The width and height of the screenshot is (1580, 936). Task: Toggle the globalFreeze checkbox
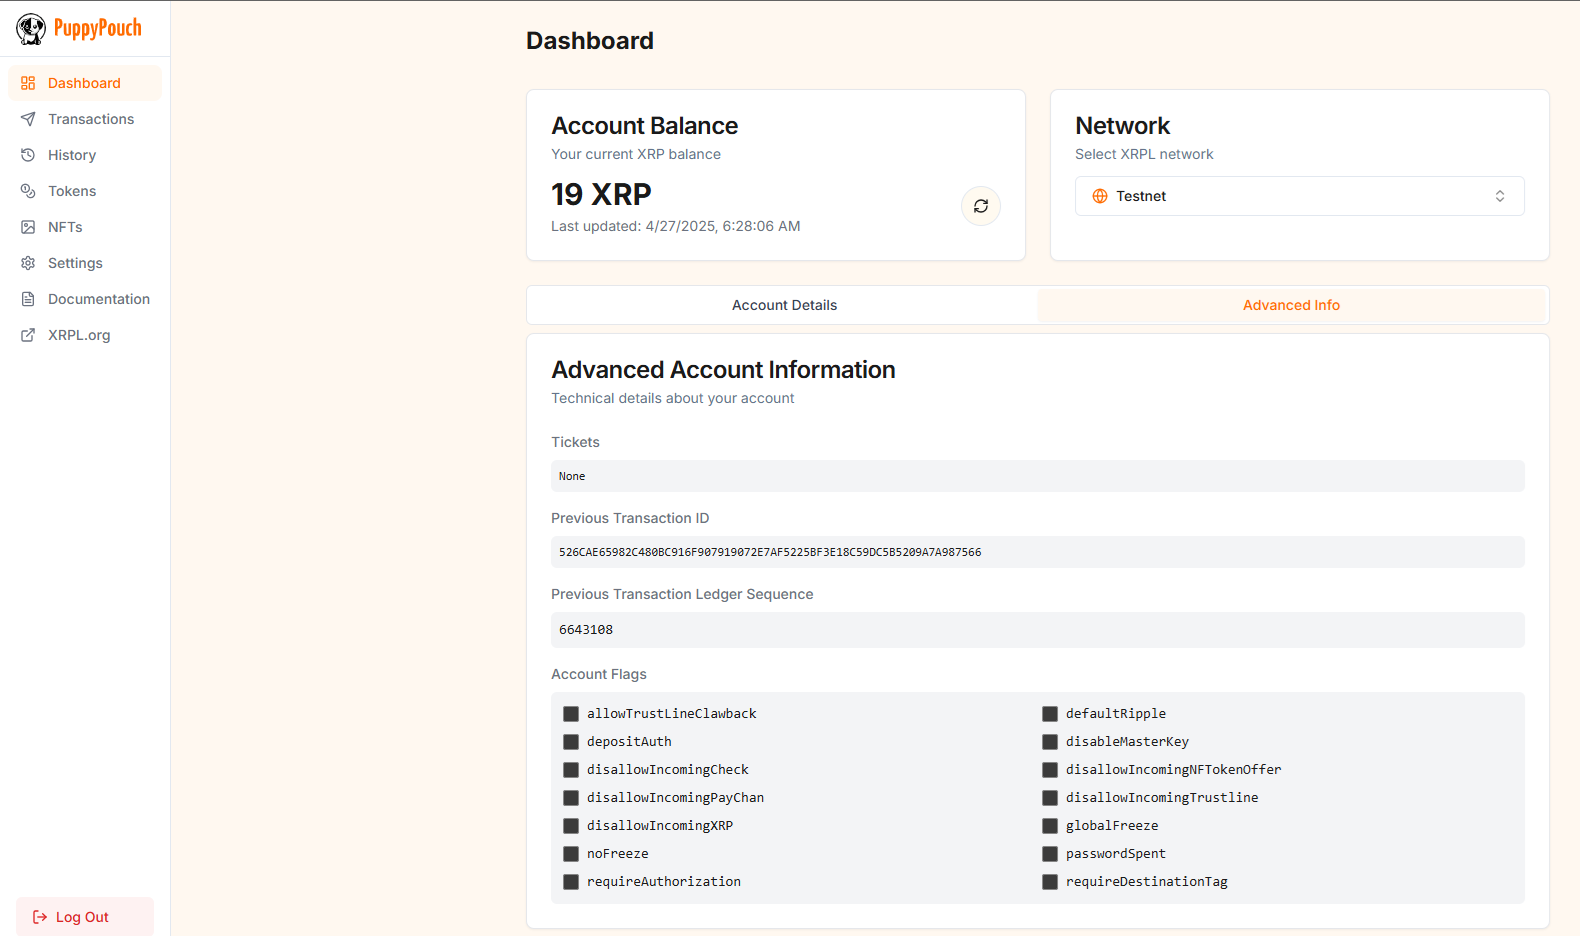click(1050, 826)
